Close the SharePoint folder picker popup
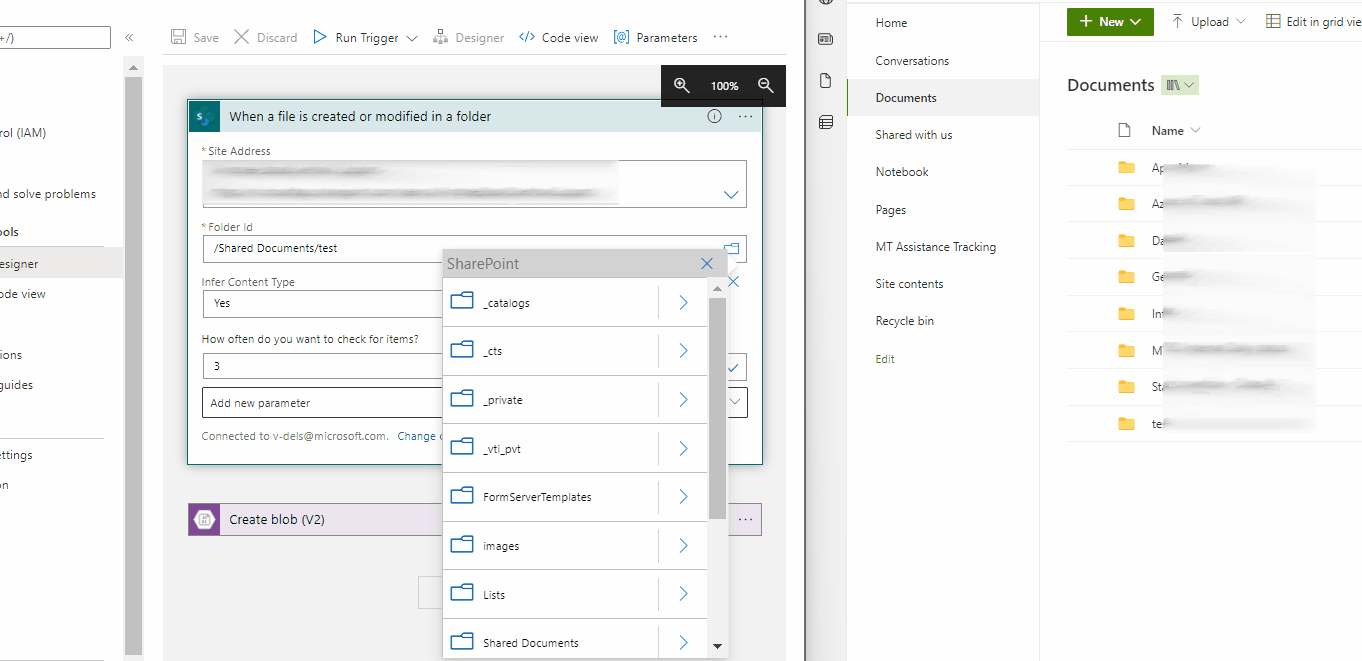 707,263
